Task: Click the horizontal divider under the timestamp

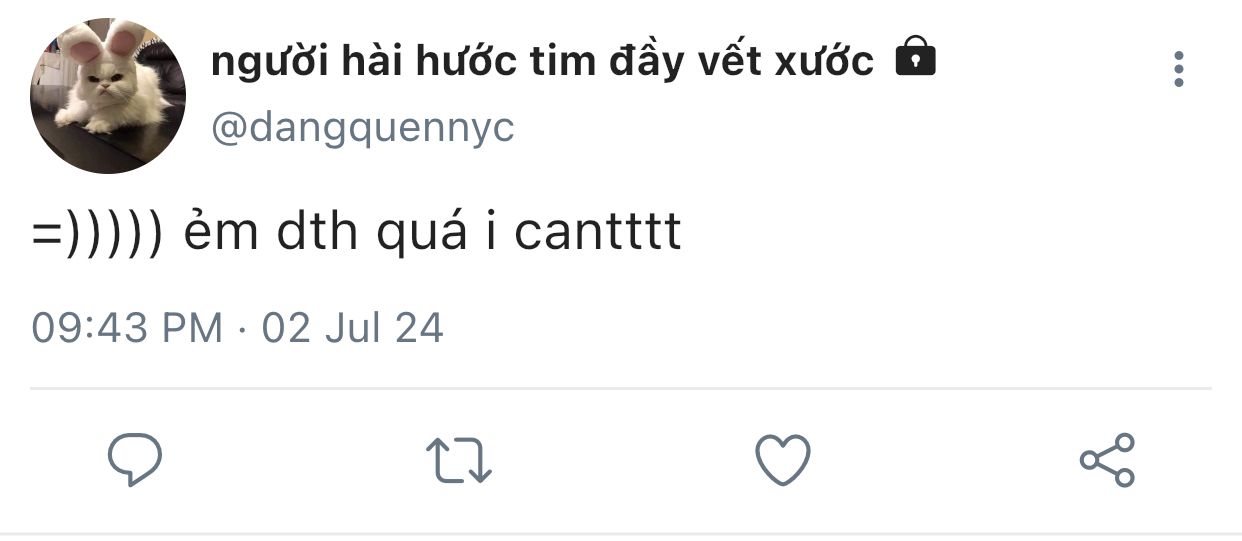Action: [x=621, y=388]
